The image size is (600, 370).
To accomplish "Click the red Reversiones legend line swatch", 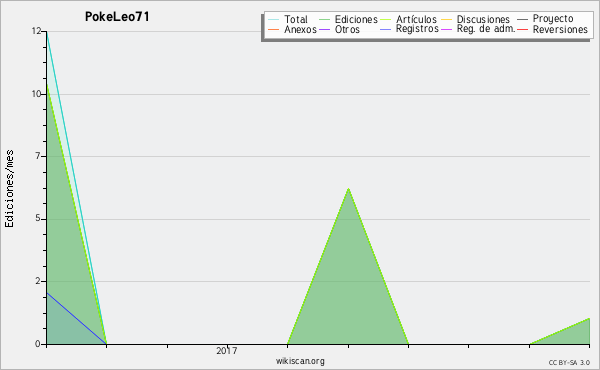I will click(x=523, y=29).
